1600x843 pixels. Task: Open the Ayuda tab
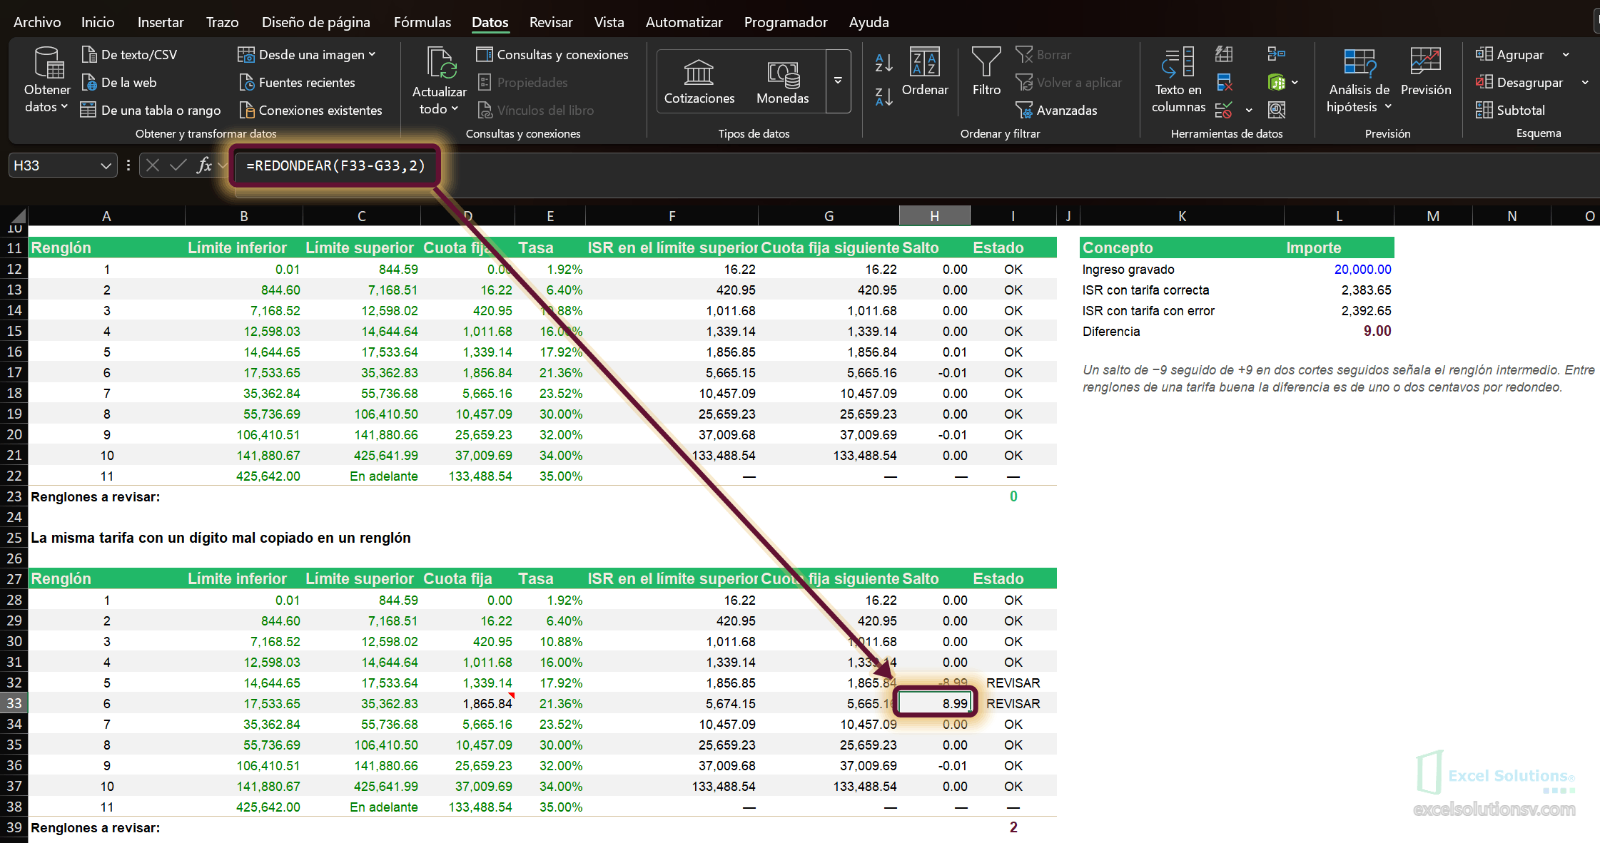click(x=869, y=22)
